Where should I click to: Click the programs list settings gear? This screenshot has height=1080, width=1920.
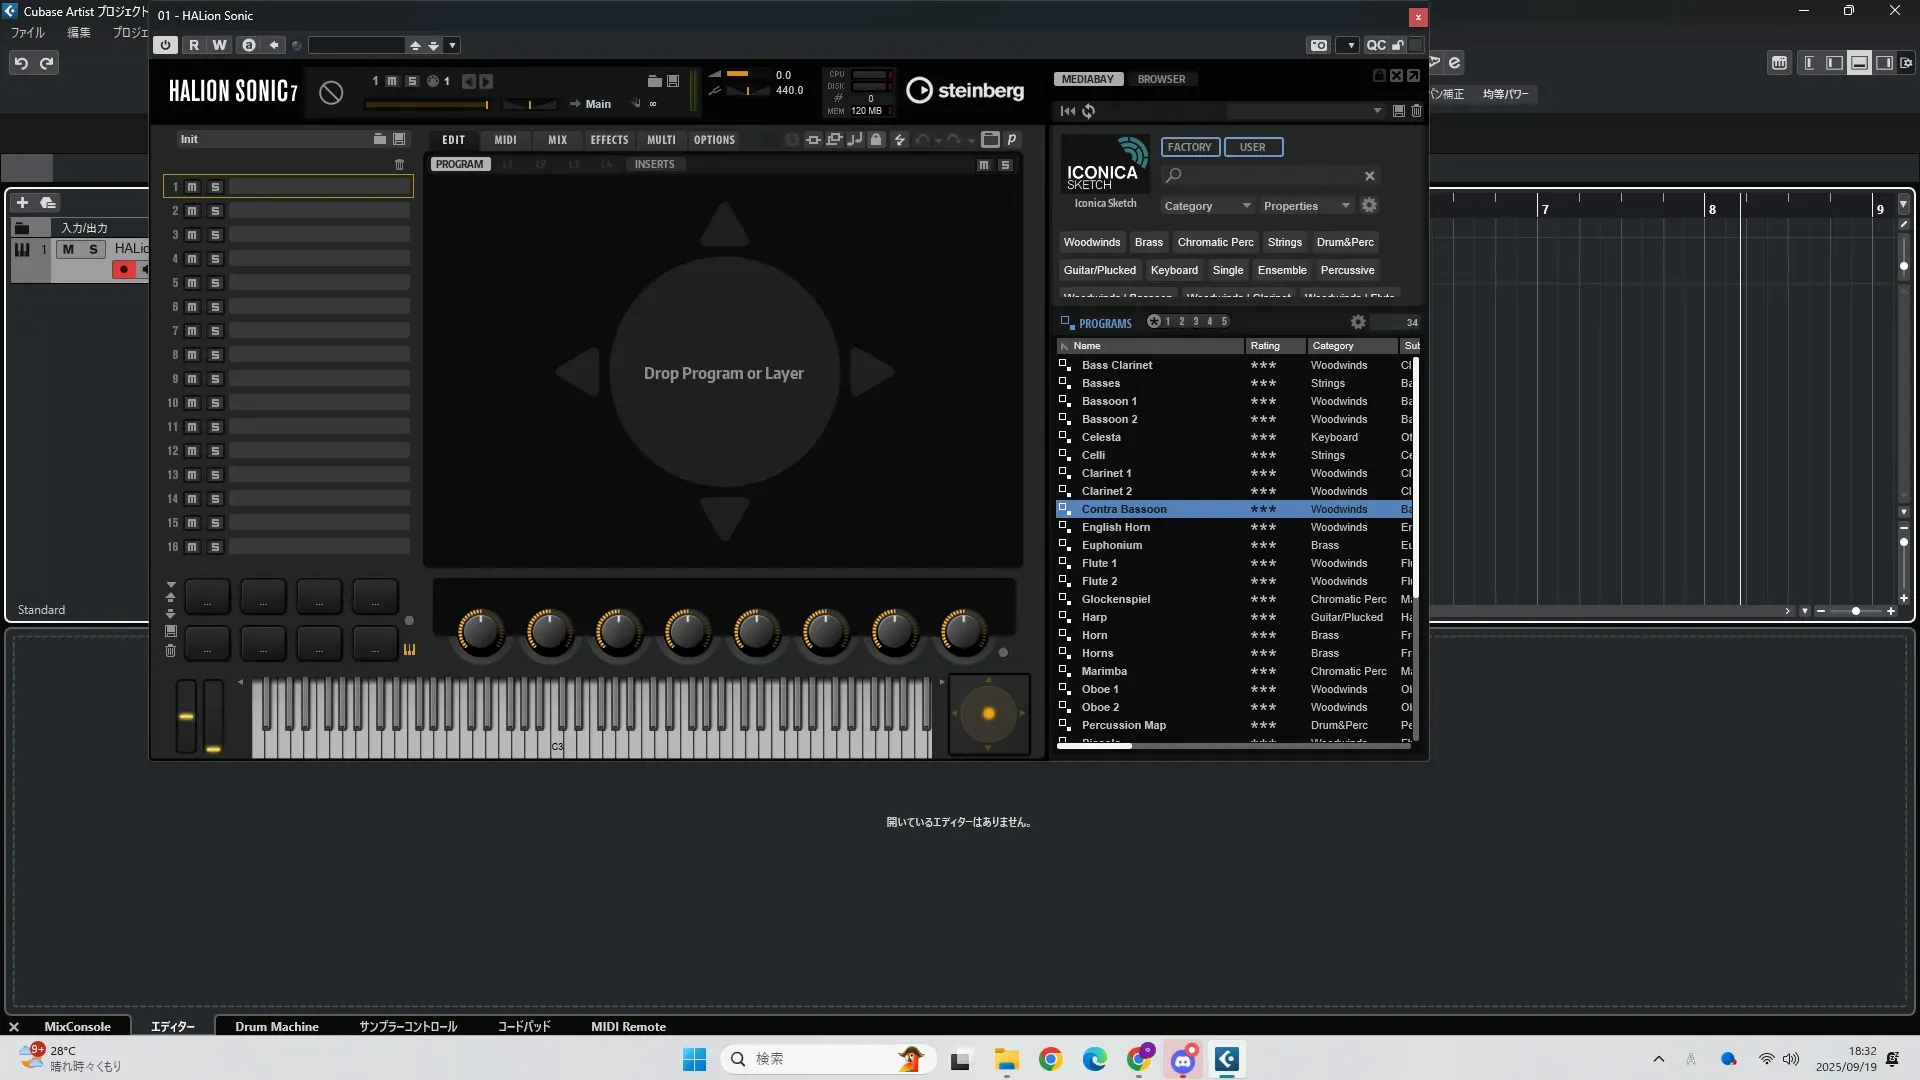(1357, 322)
